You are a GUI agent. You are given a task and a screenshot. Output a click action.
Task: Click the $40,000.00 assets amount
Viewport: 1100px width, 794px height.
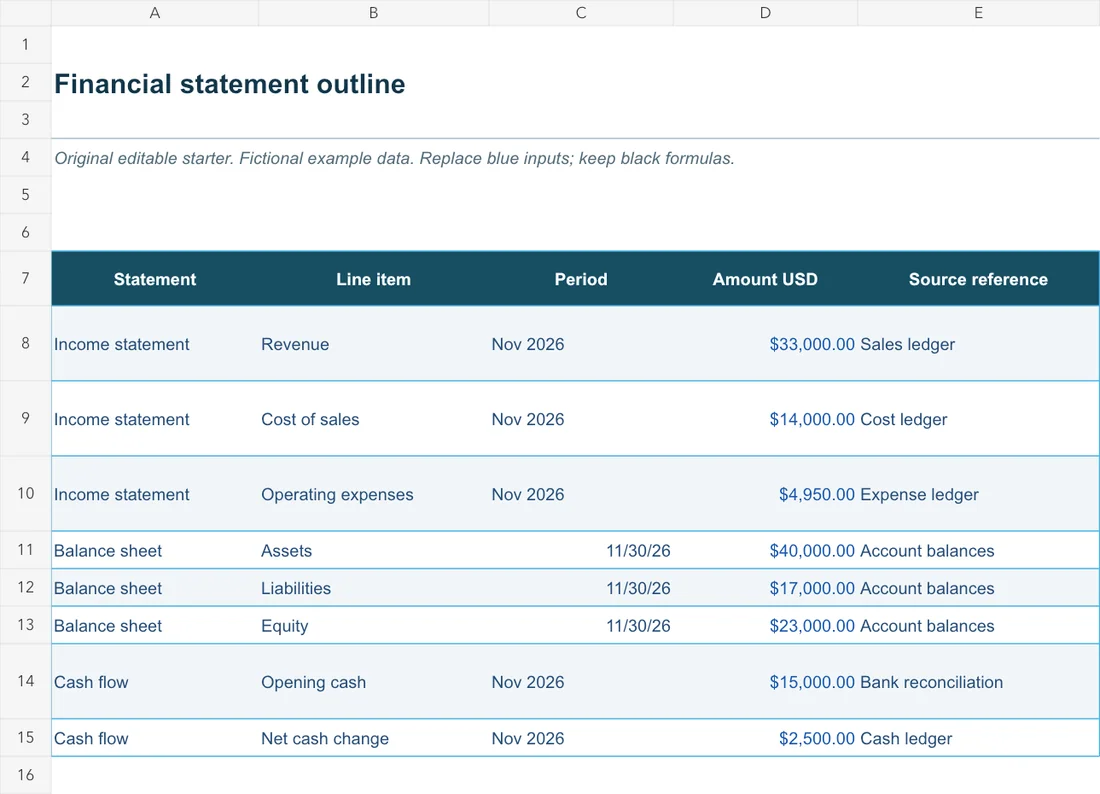812,551
